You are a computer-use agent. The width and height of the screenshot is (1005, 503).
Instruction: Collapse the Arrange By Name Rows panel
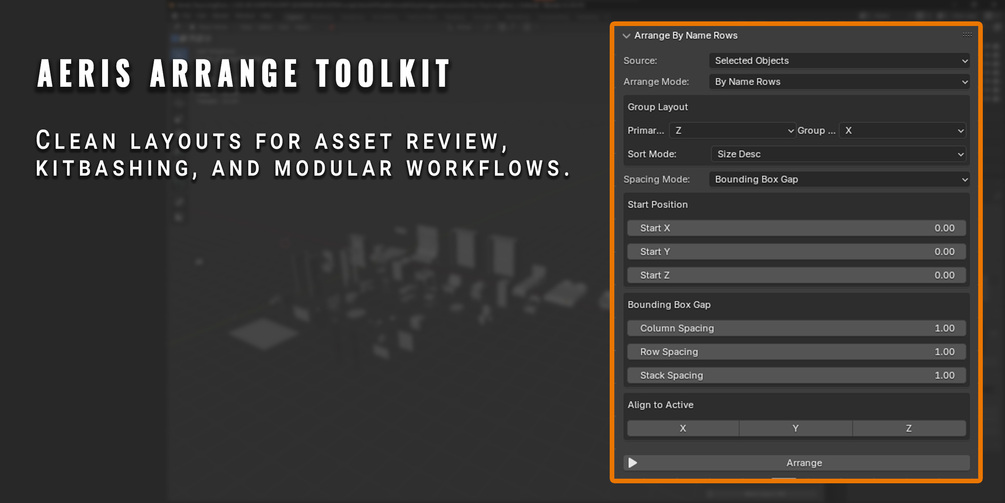626,36
